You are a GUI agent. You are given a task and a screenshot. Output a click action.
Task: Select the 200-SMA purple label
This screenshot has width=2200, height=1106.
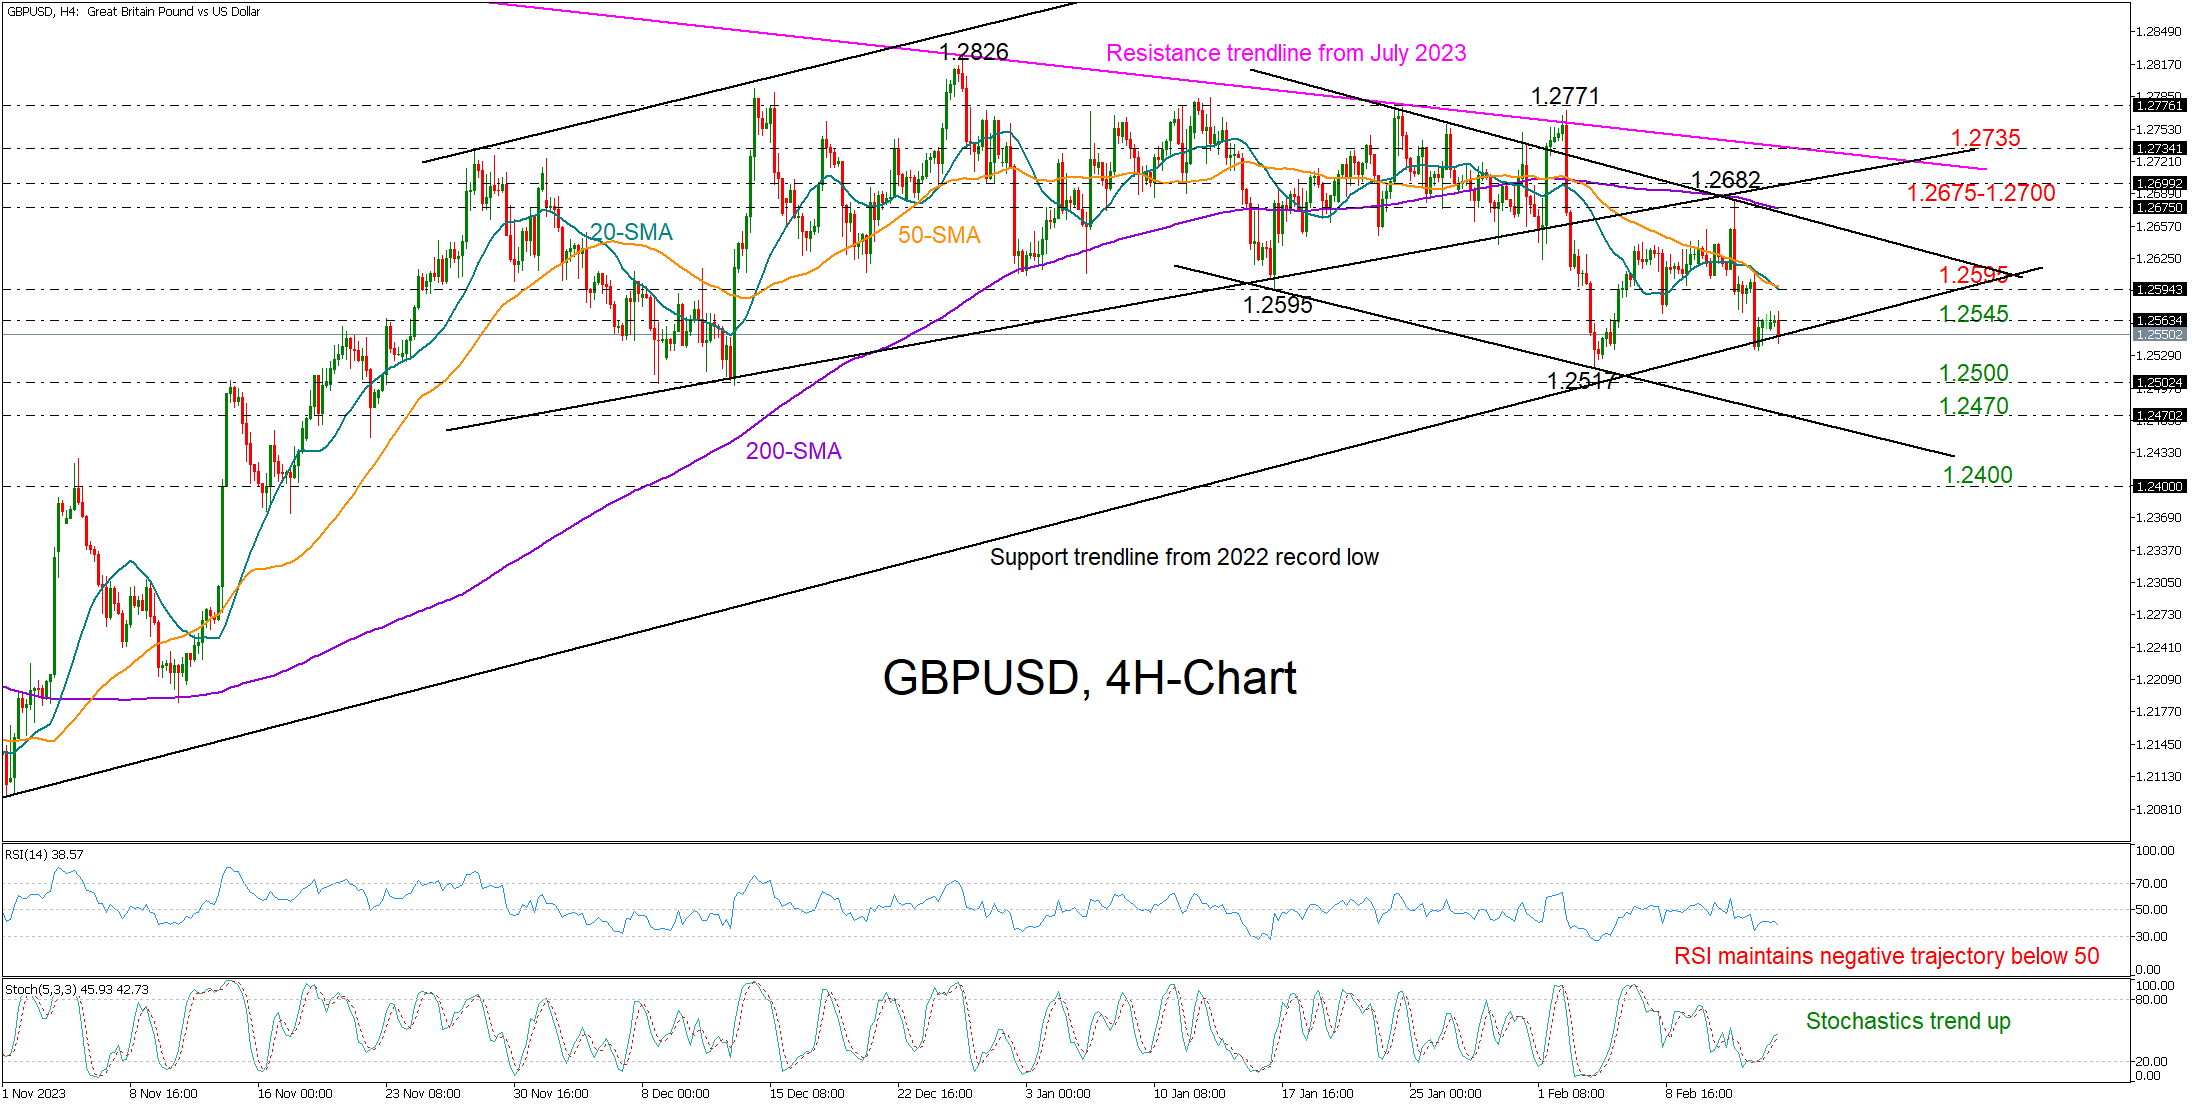(x=793, y=451)
